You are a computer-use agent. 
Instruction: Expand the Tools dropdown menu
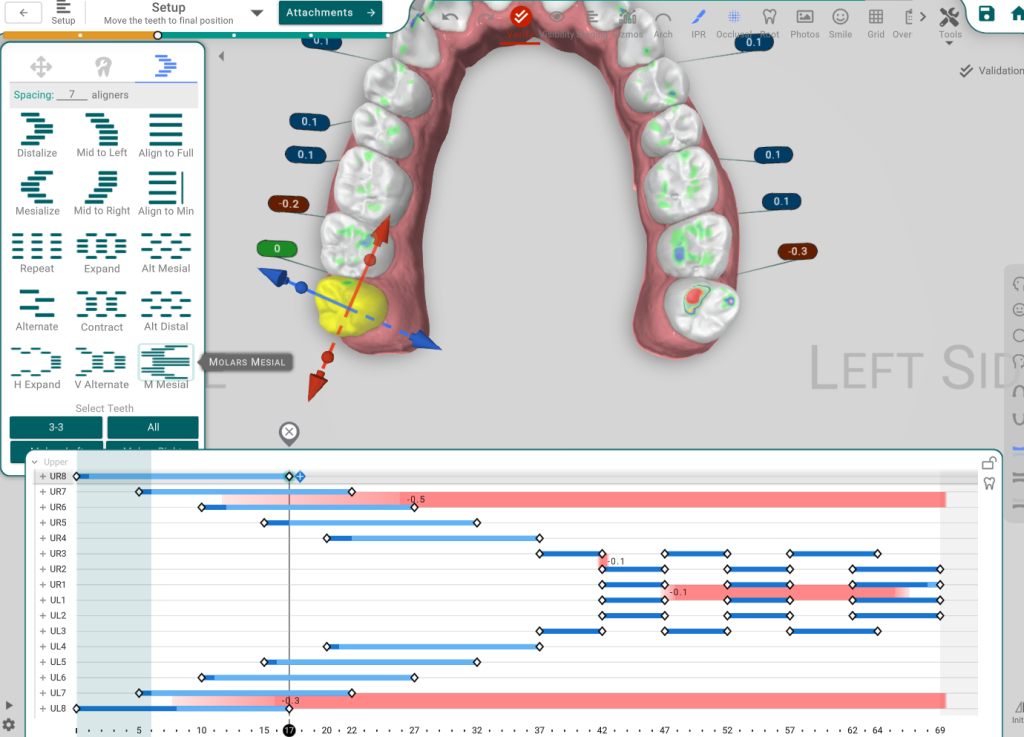point(950,21)
